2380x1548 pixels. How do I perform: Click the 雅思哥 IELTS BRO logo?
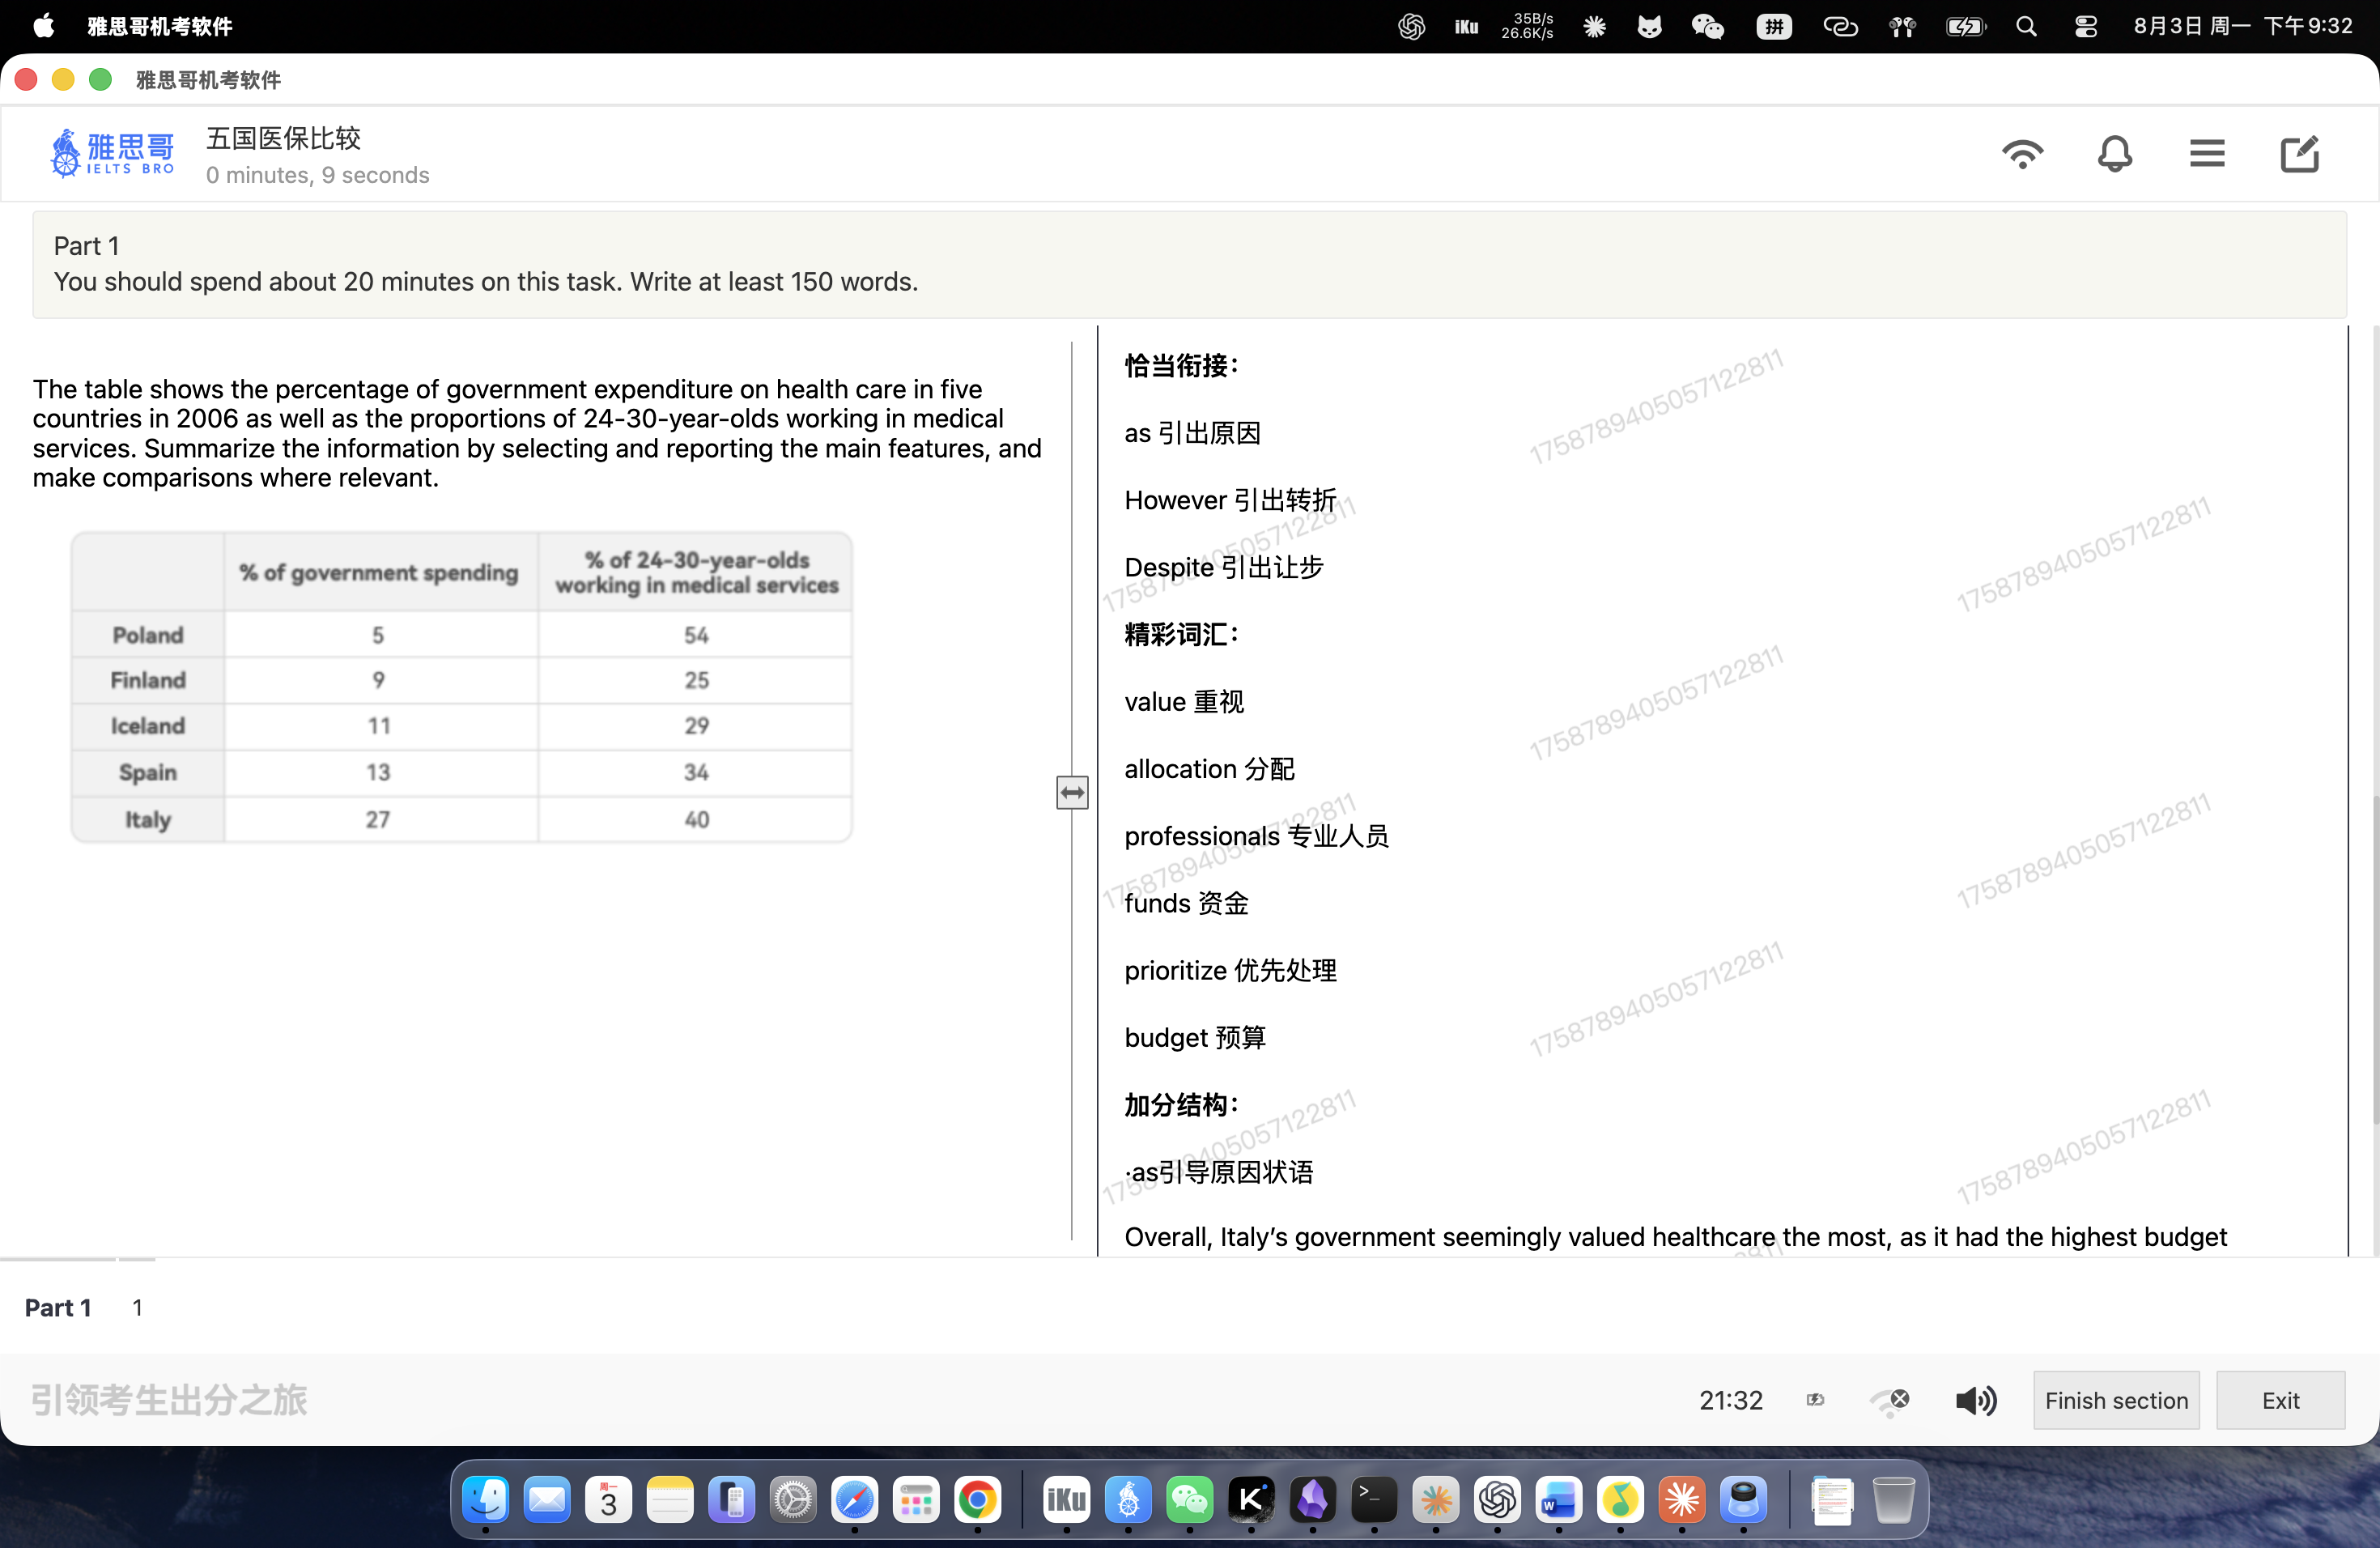click(x=113, y=153)
